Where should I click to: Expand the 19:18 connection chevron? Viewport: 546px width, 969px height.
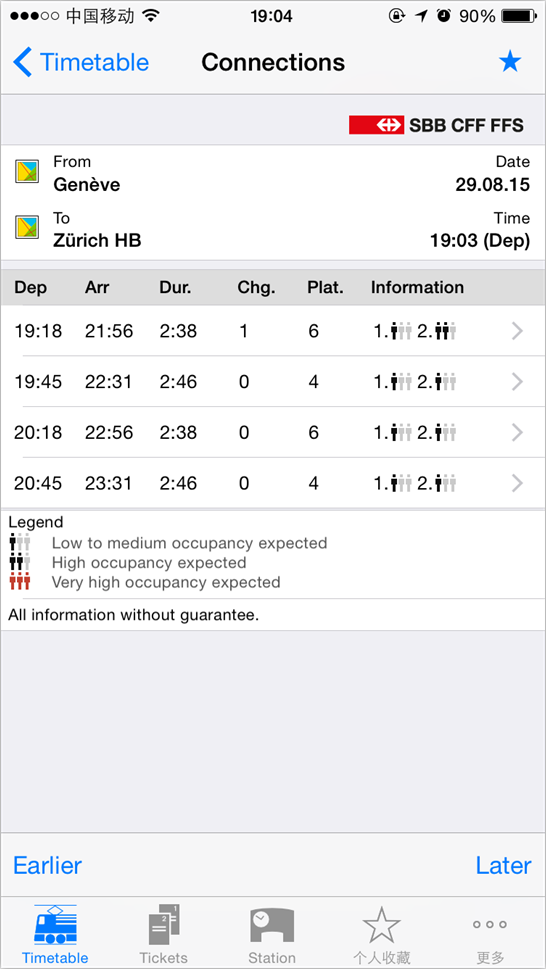(x=518, y=332)
